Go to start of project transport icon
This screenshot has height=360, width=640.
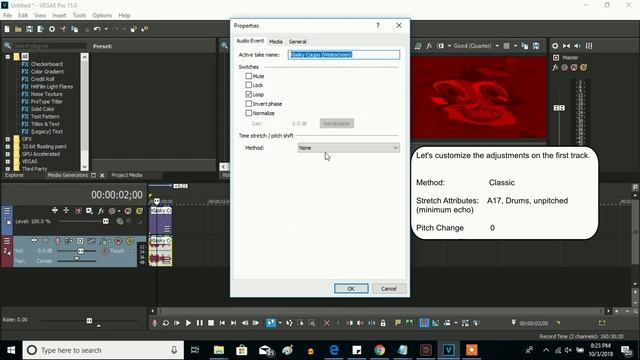[x=222, y=323]
